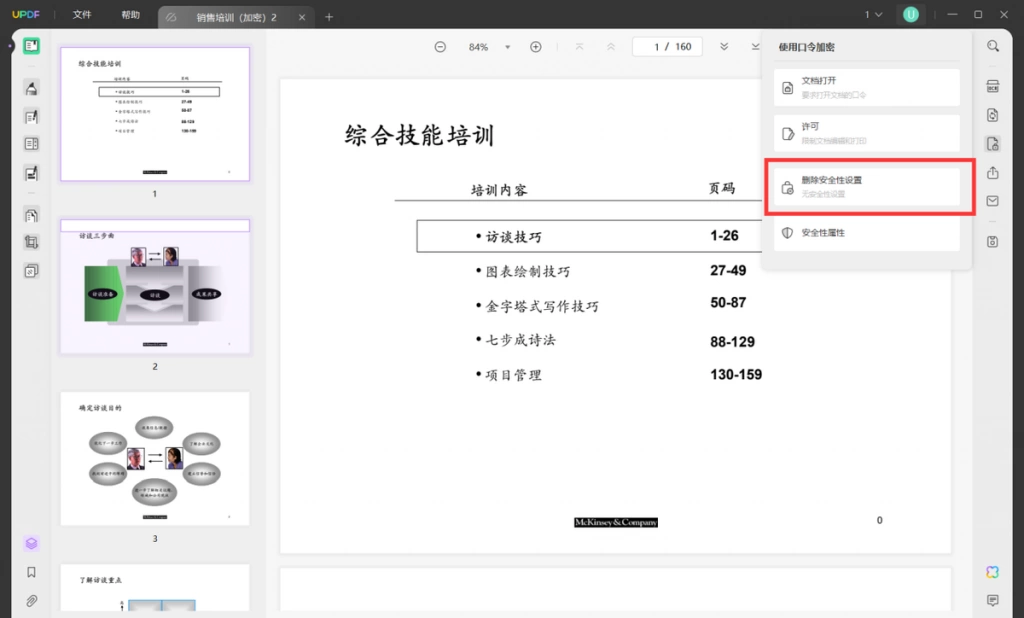Click the 图表绘制技巧 list entry
The height and width of the screenshot is (618, 1024).
tap(528, 272)
